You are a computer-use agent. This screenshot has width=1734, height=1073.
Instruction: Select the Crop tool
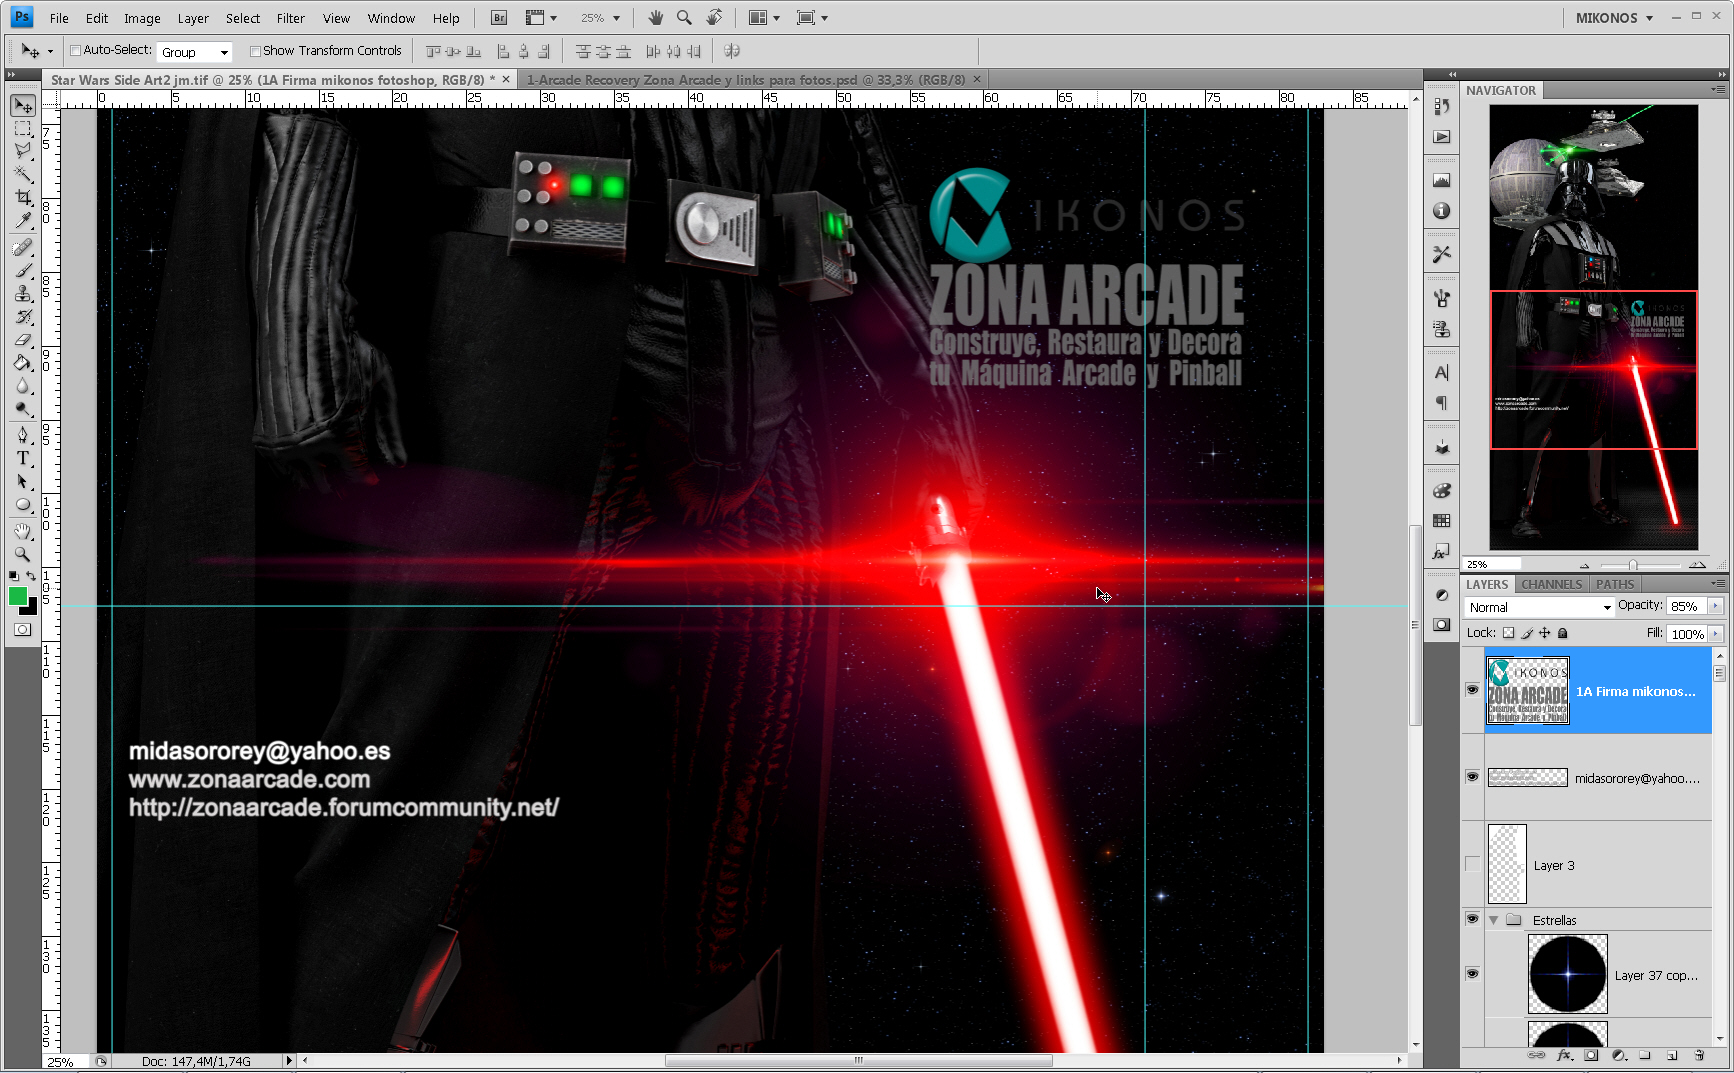click(x=23, y=197)
